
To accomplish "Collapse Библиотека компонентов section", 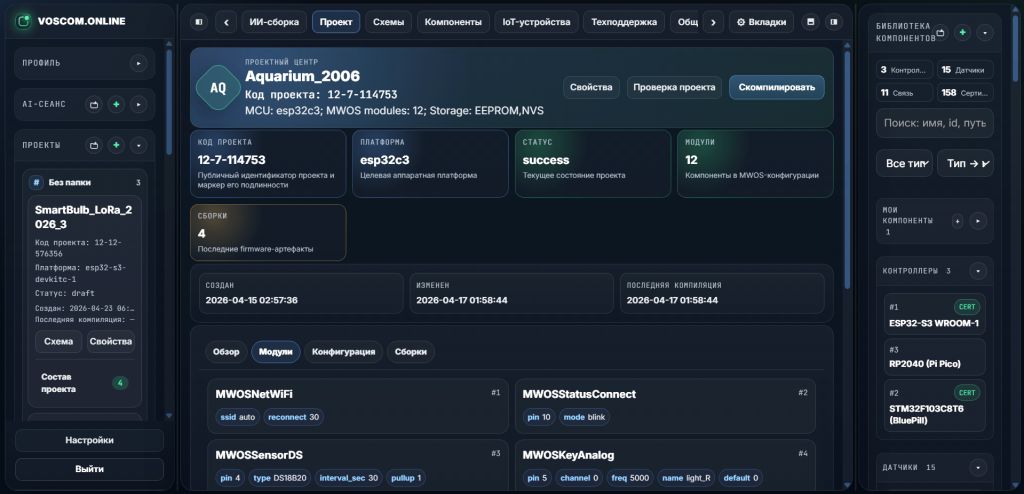I will pos(985,32).
